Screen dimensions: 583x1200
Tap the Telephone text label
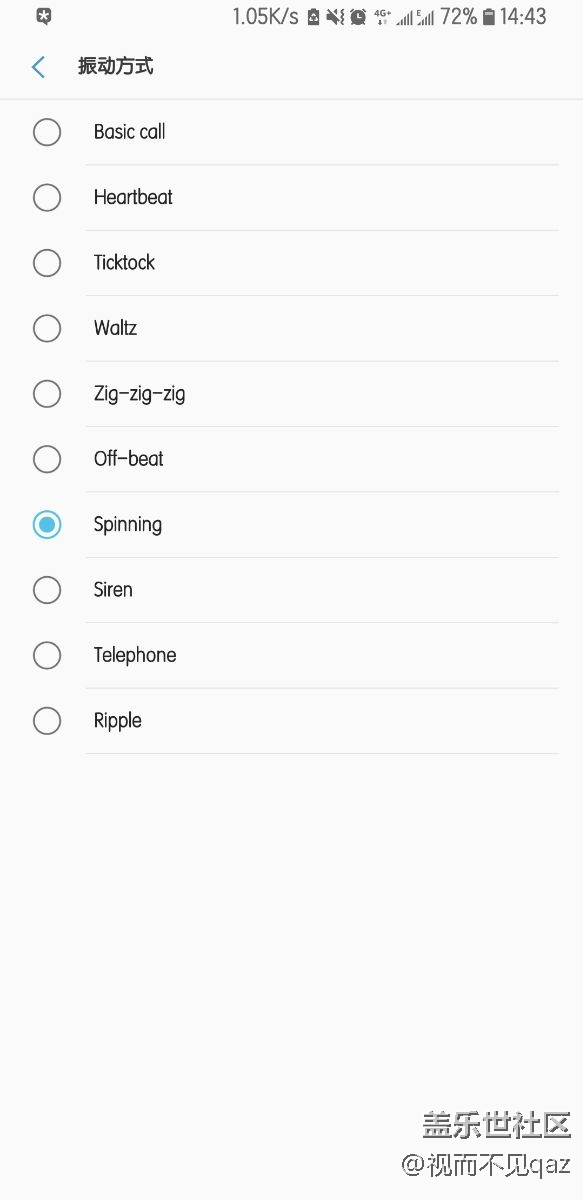point(135,655)
